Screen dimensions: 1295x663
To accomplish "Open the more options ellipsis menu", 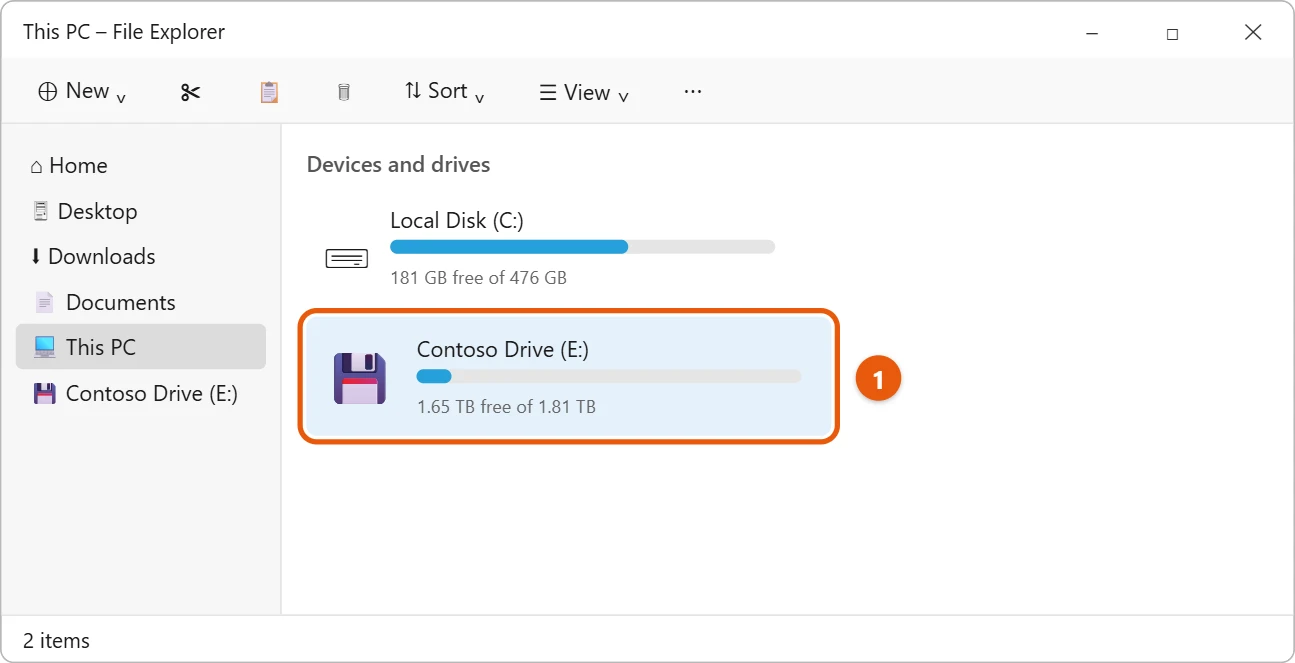I will 693,91.
